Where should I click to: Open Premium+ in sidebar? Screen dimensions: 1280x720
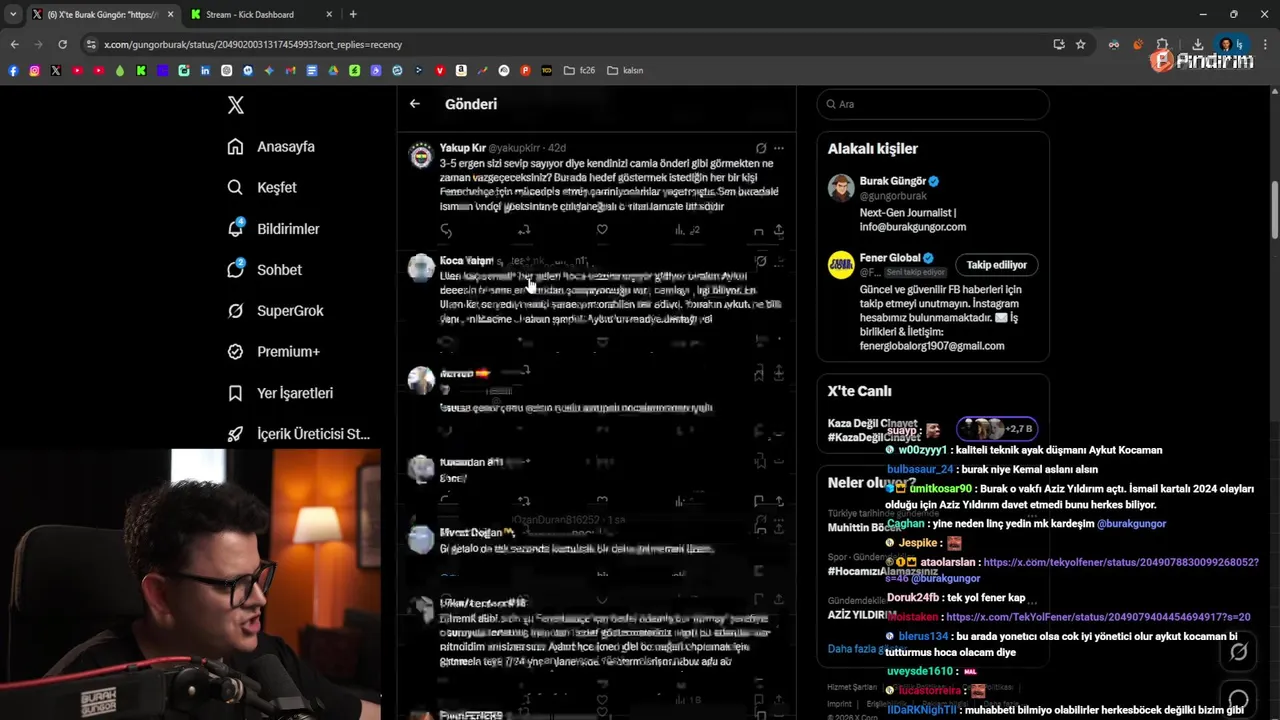(x=273, y=352)
